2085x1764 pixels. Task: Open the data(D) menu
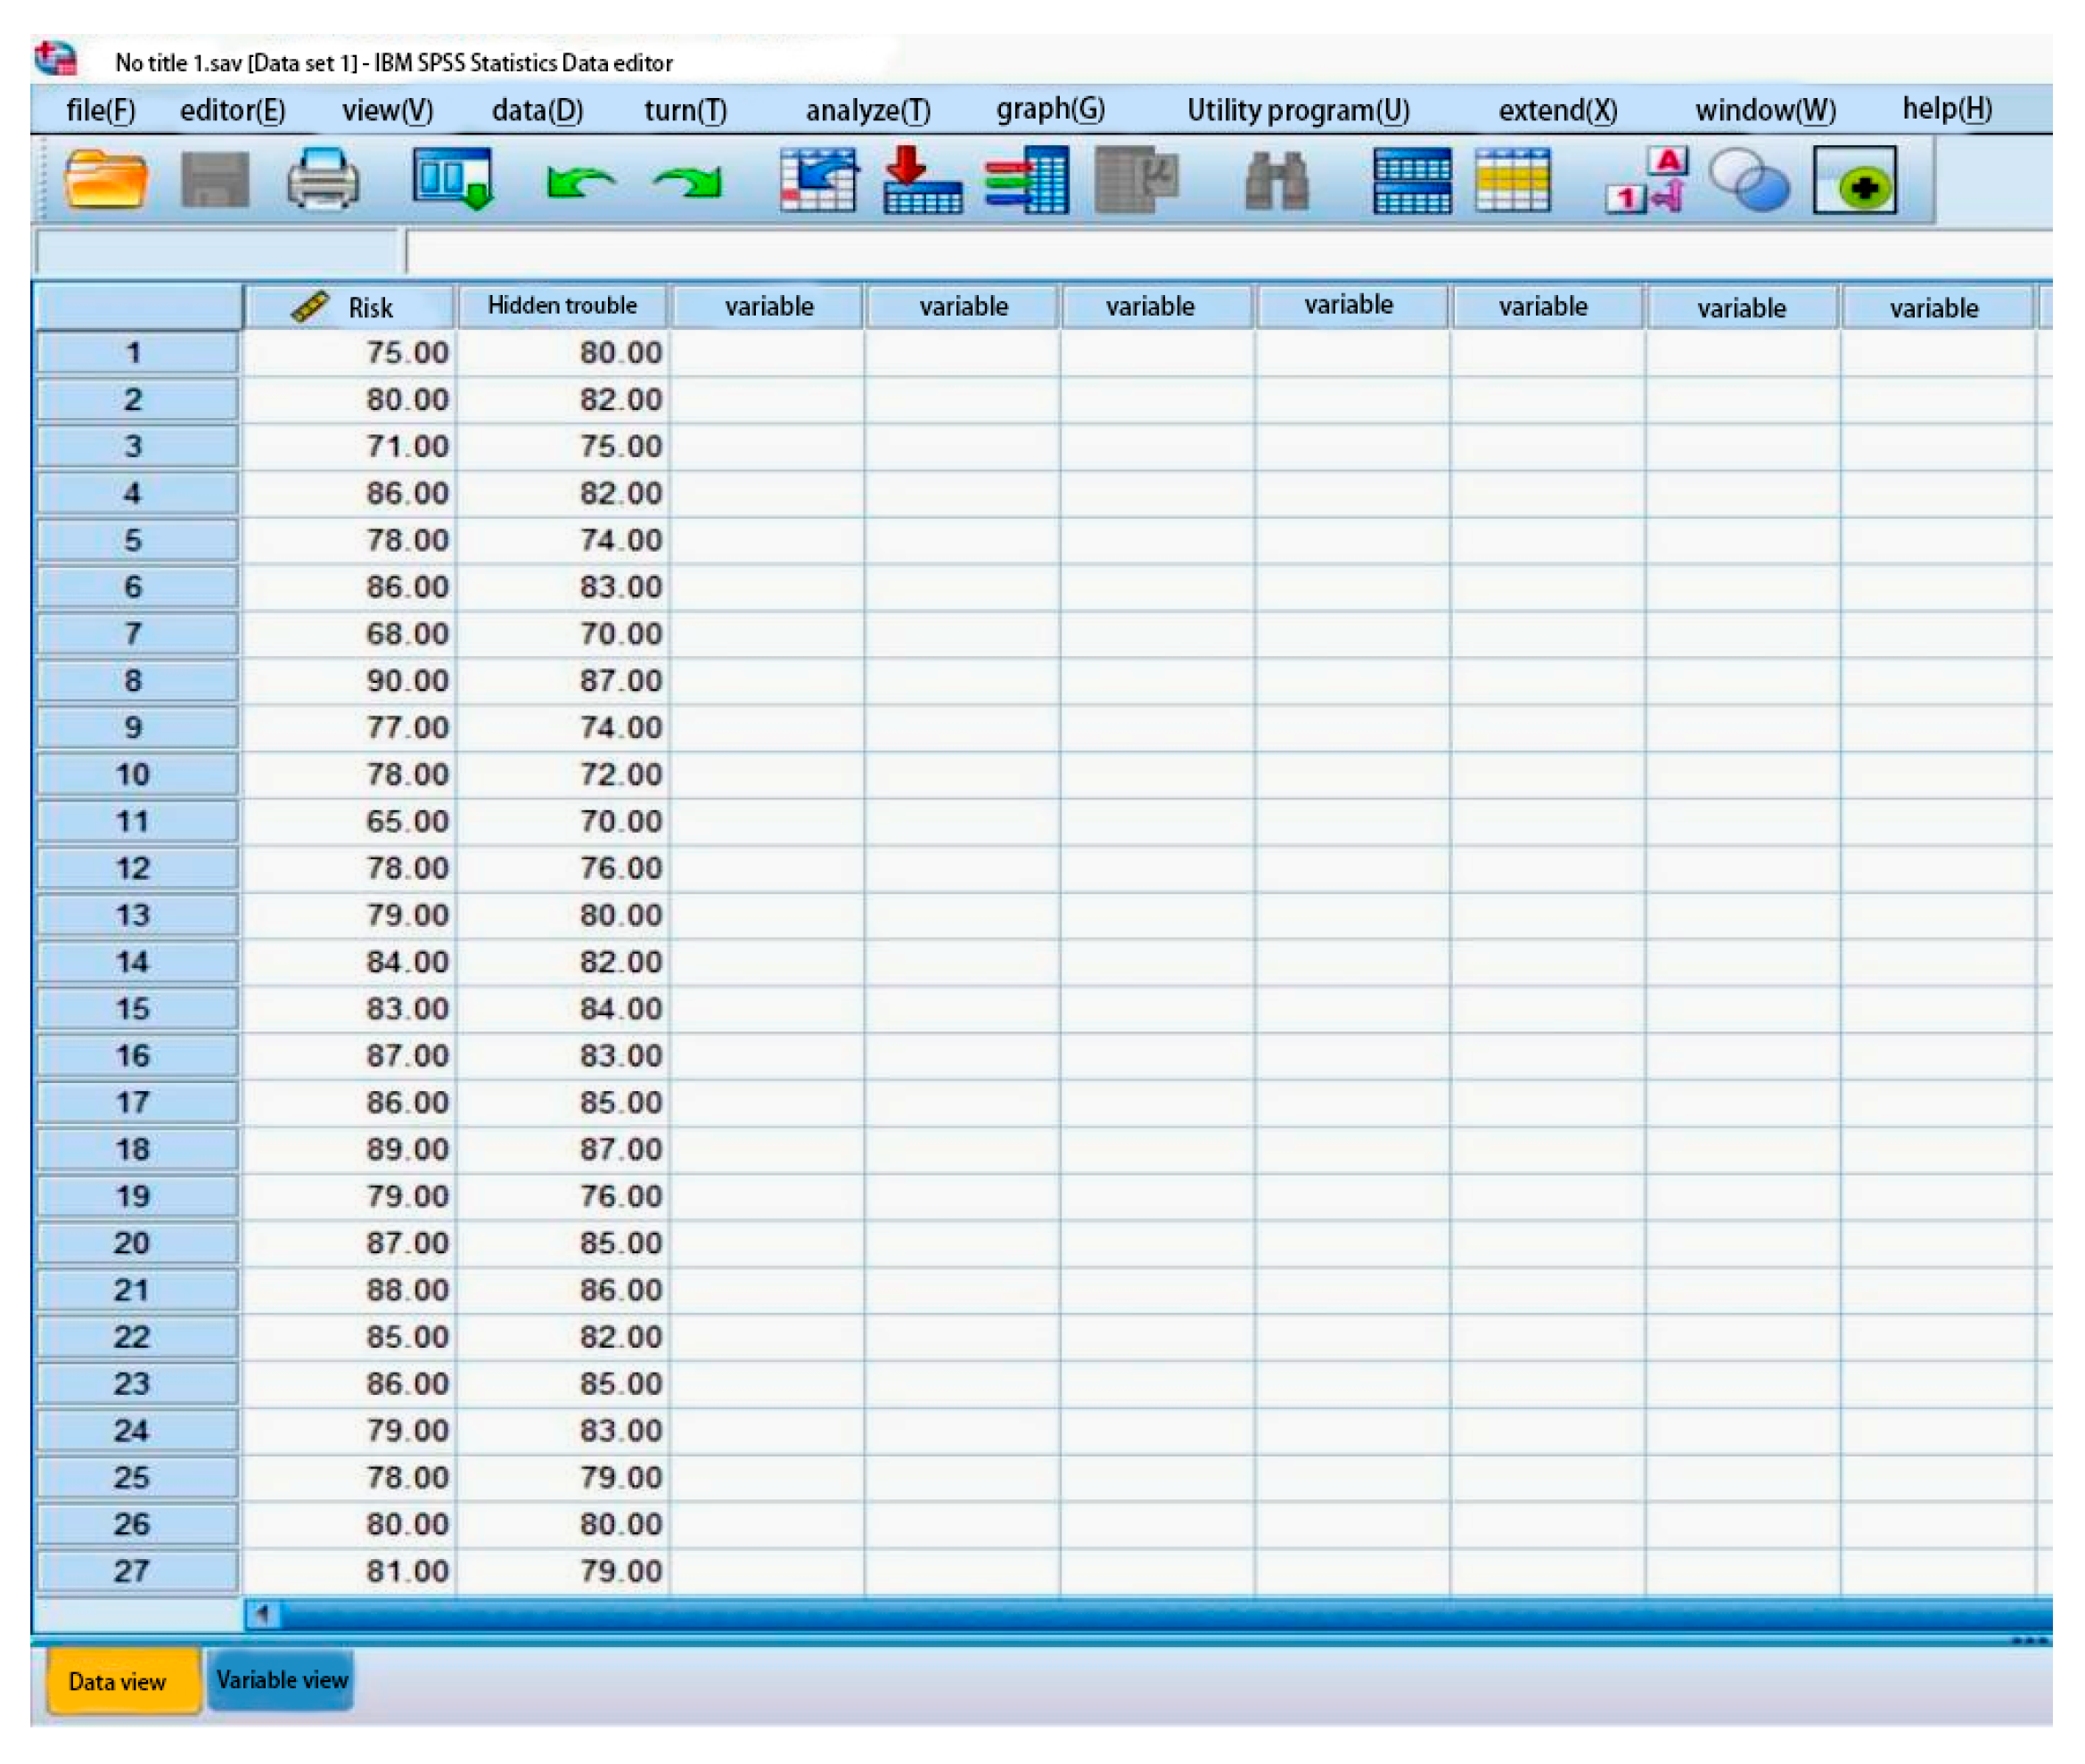click(x=538, y=110)
